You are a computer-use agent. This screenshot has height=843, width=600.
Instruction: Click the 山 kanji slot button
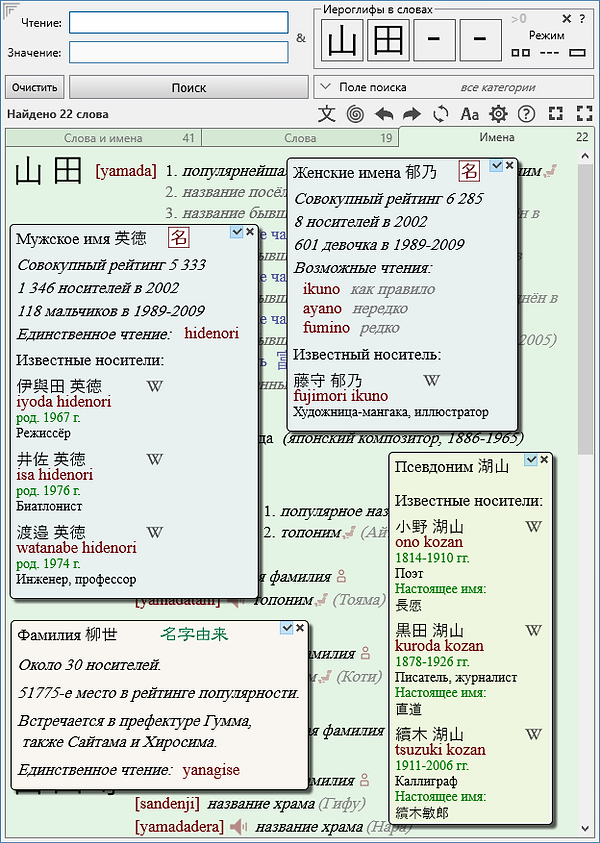coord(342,39)
